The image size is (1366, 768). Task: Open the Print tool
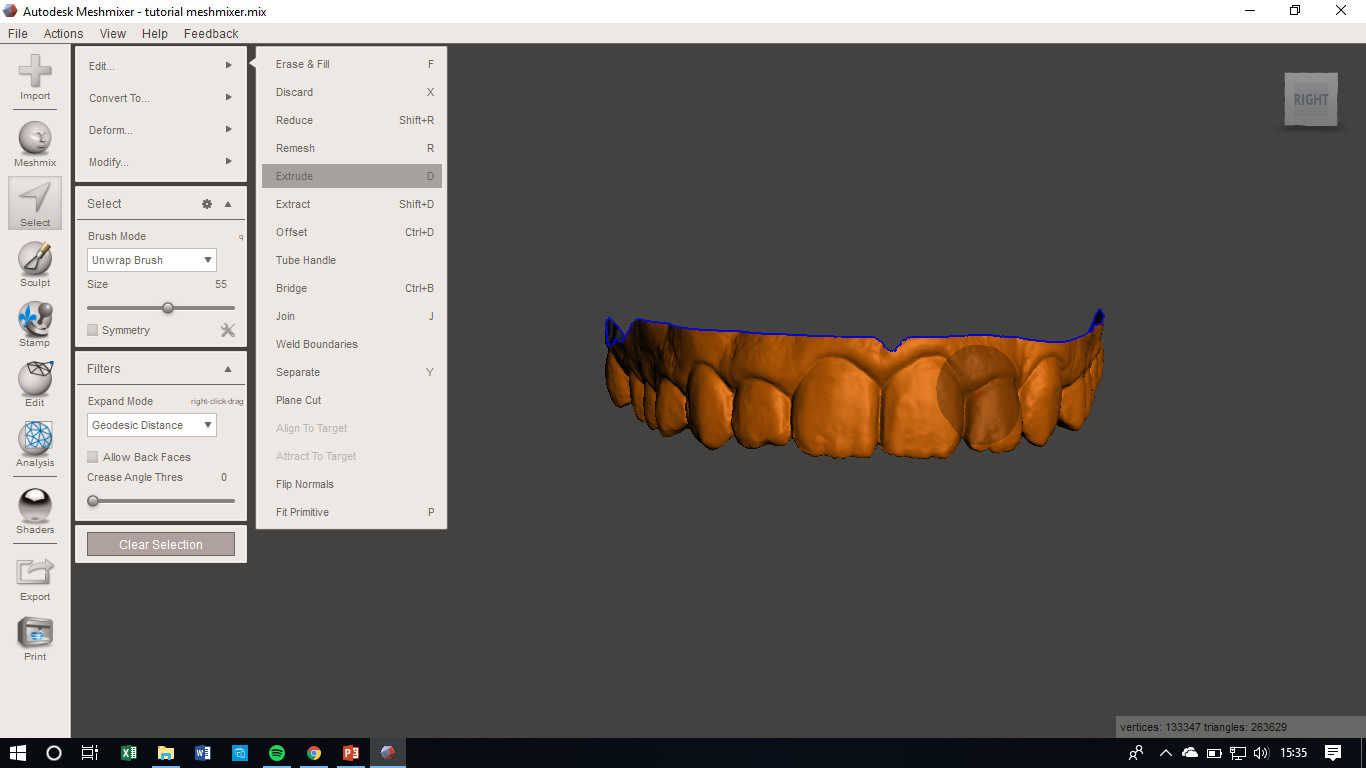35,639
